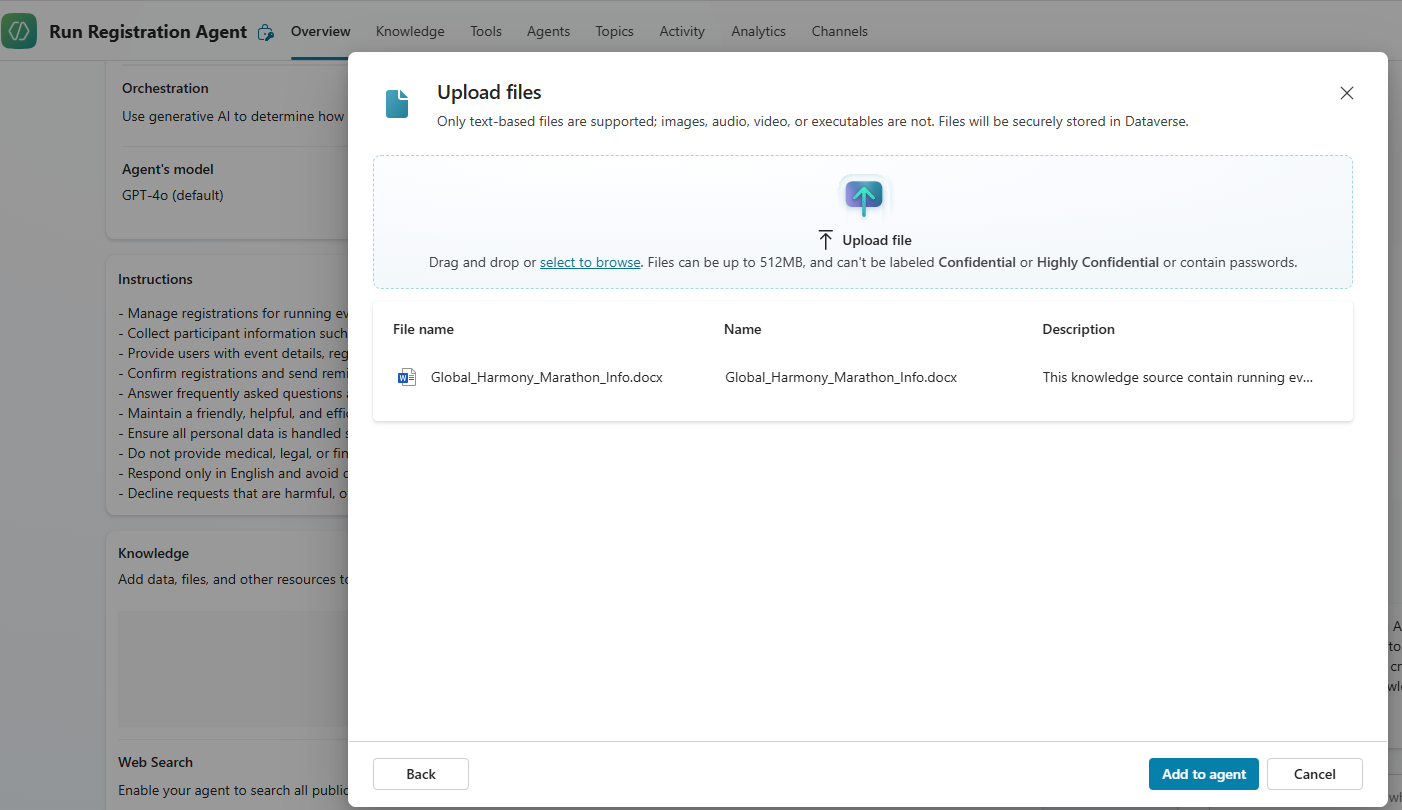This screenshot has height=810, width=1402.
Task: Click the Cancel button
Action: click(1314, 774)
